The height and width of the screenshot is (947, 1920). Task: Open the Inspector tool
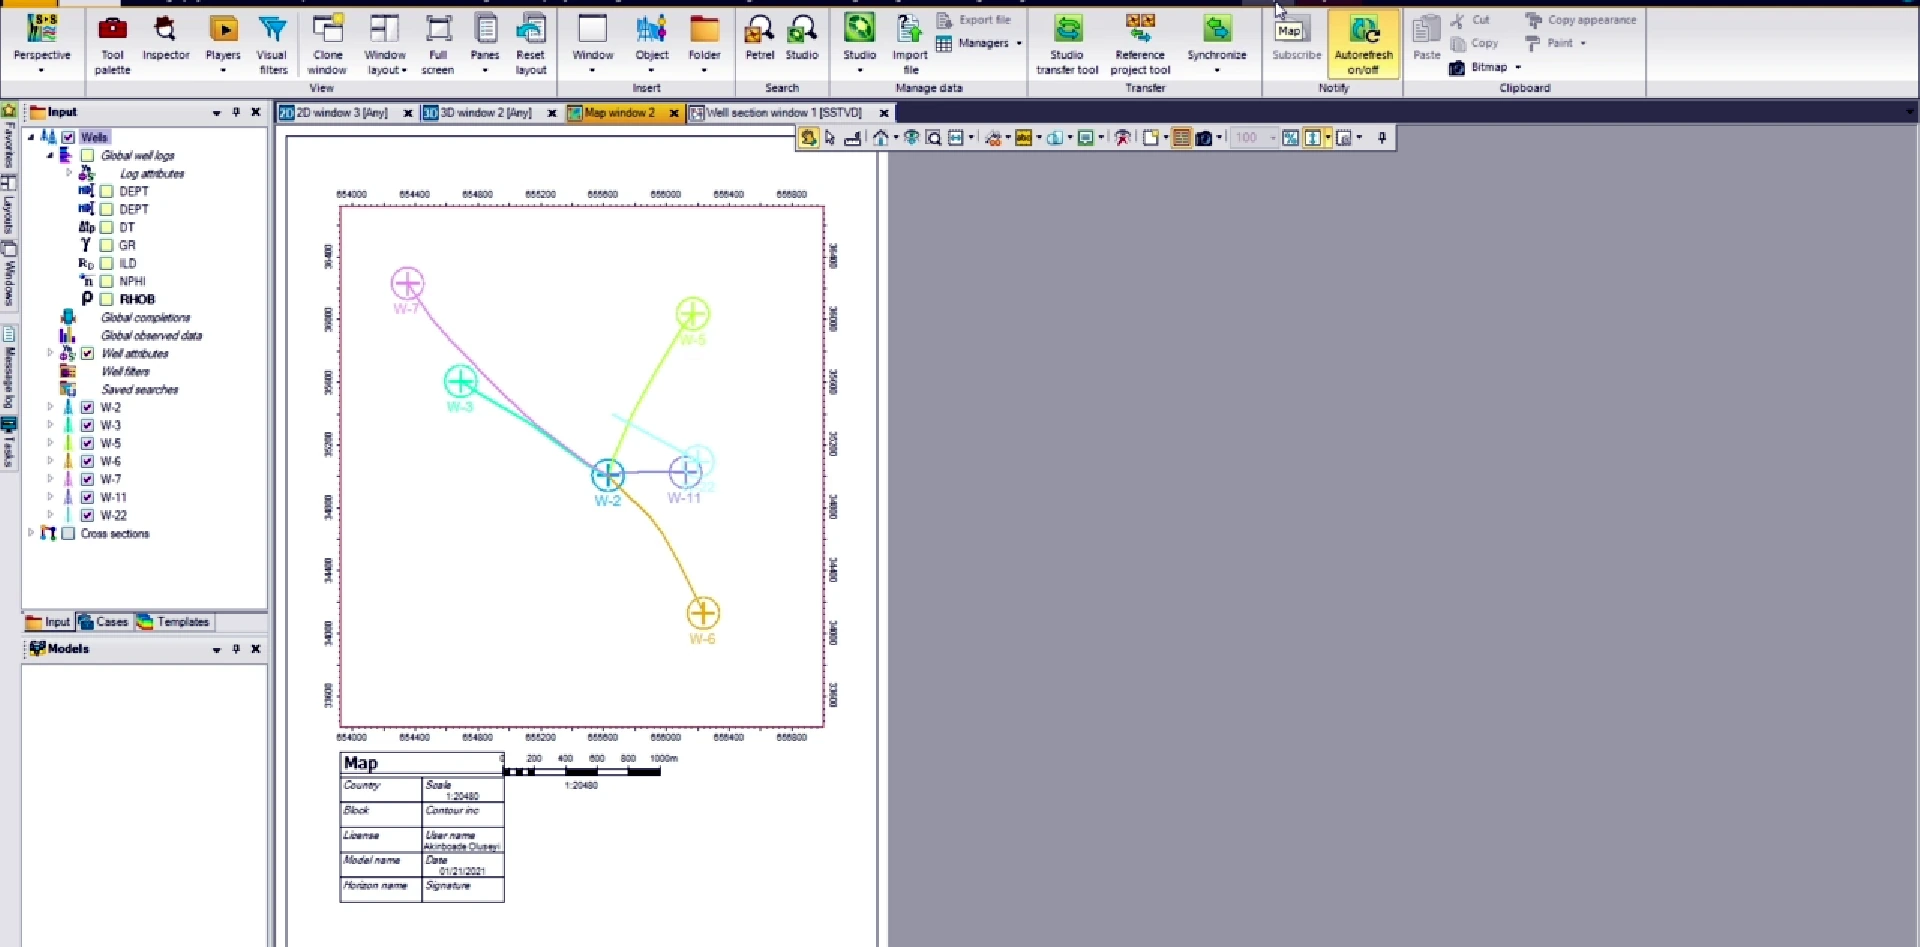[x=165, y=38]
